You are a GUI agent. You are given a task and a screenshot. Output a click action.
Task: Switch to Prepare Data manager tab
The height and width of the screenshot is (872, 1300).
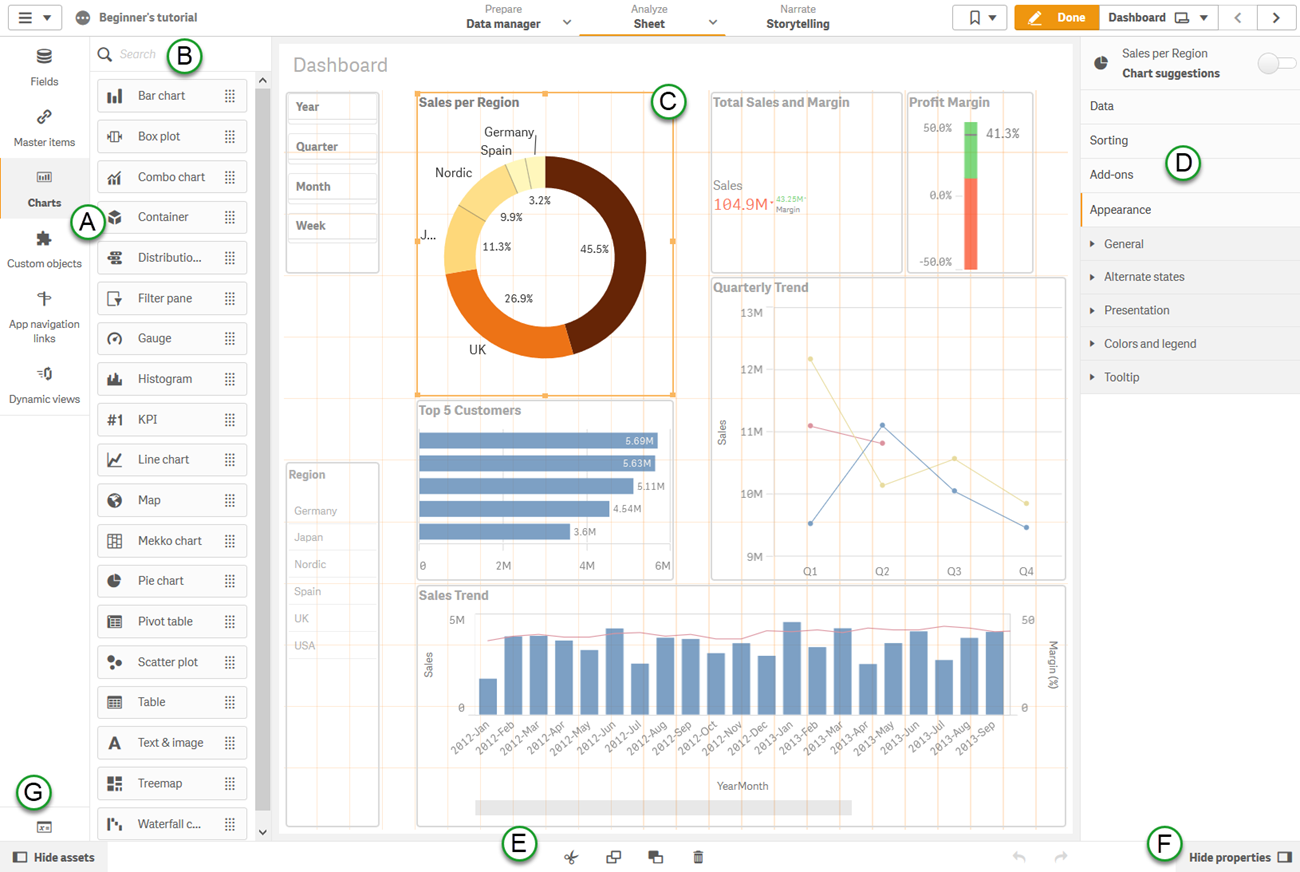[x=503, y=17]
